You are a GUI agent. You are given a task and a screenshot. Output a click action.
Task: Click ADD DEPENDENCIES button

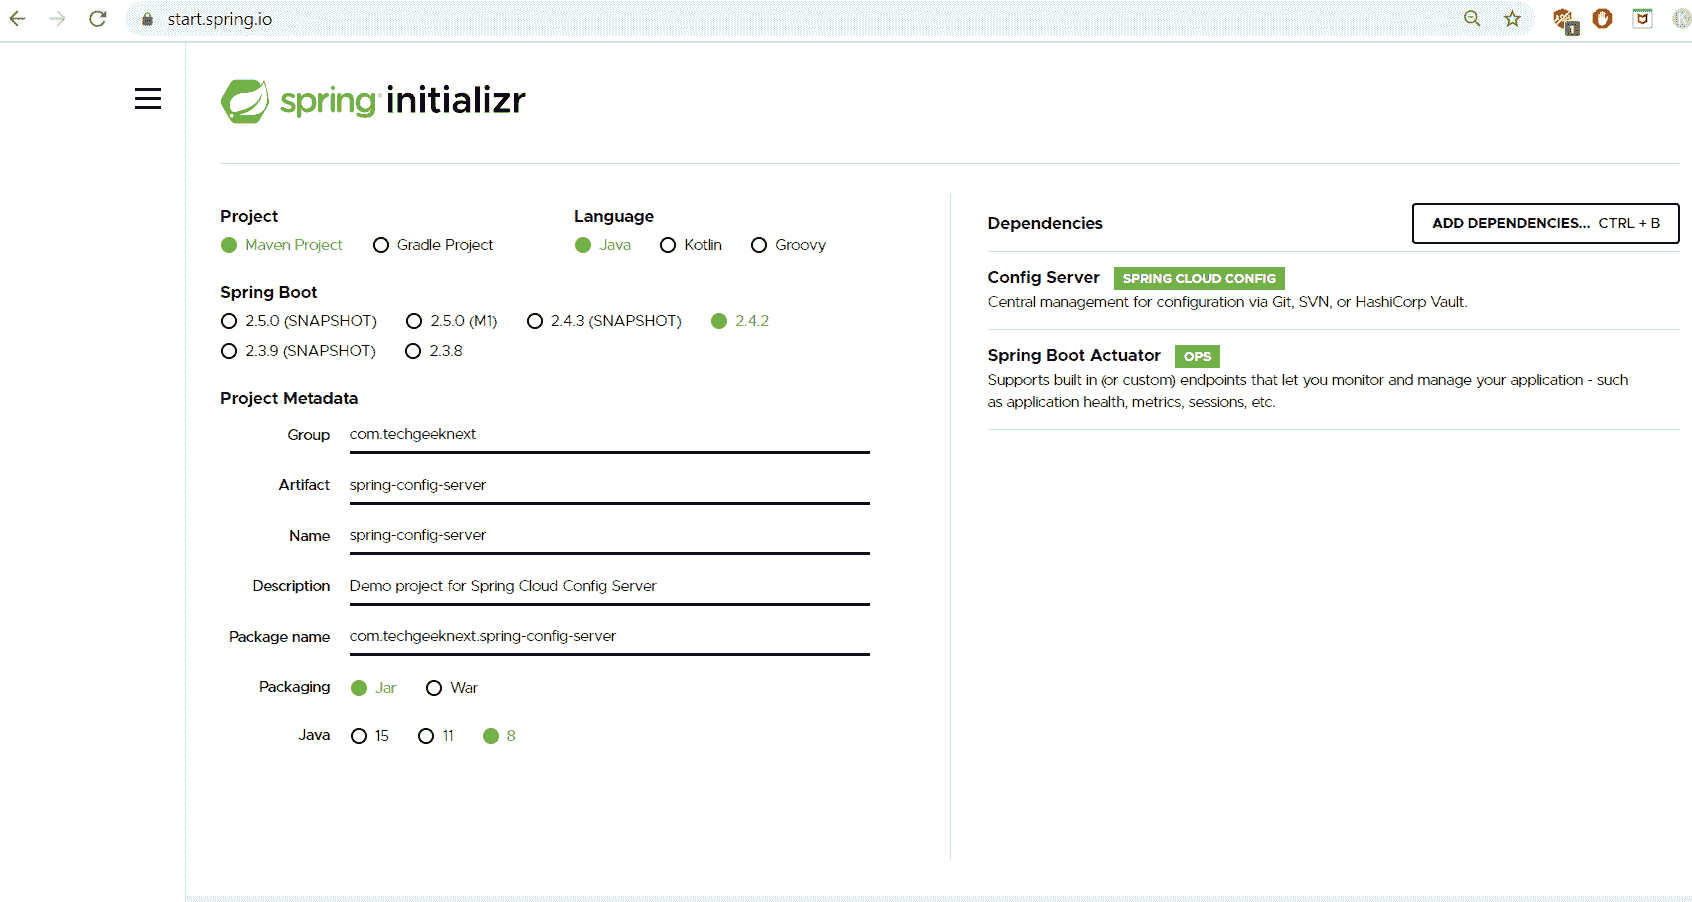click(x=1545, y=223)
